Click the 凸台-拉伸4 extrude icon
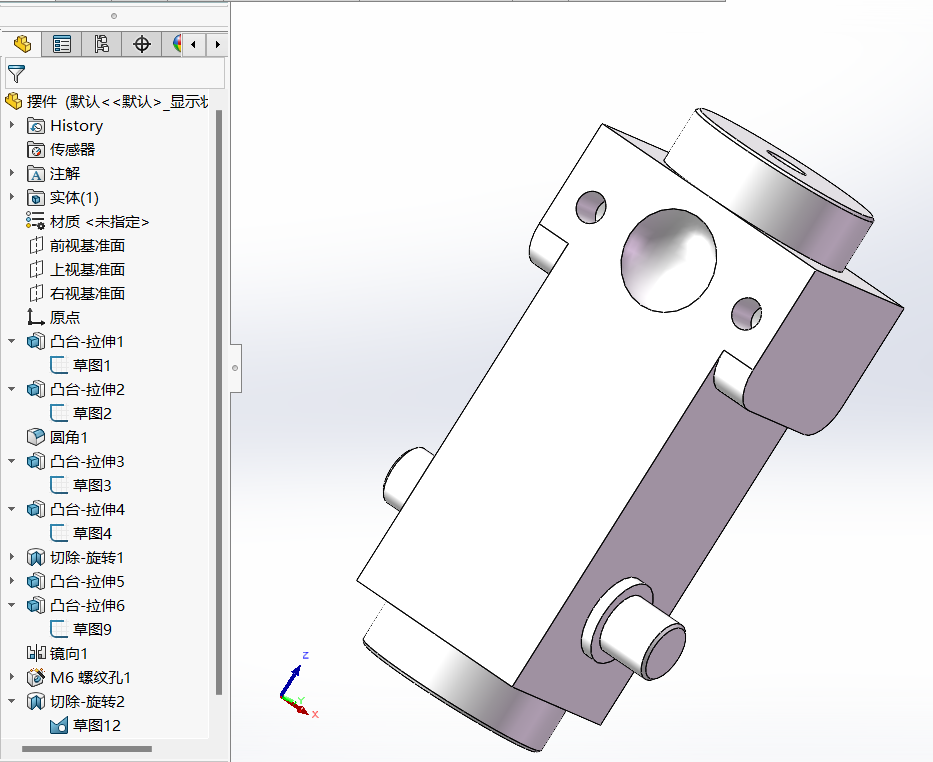Screen dimensions: 933x762 pyautogui.click(x=36, y=509)
